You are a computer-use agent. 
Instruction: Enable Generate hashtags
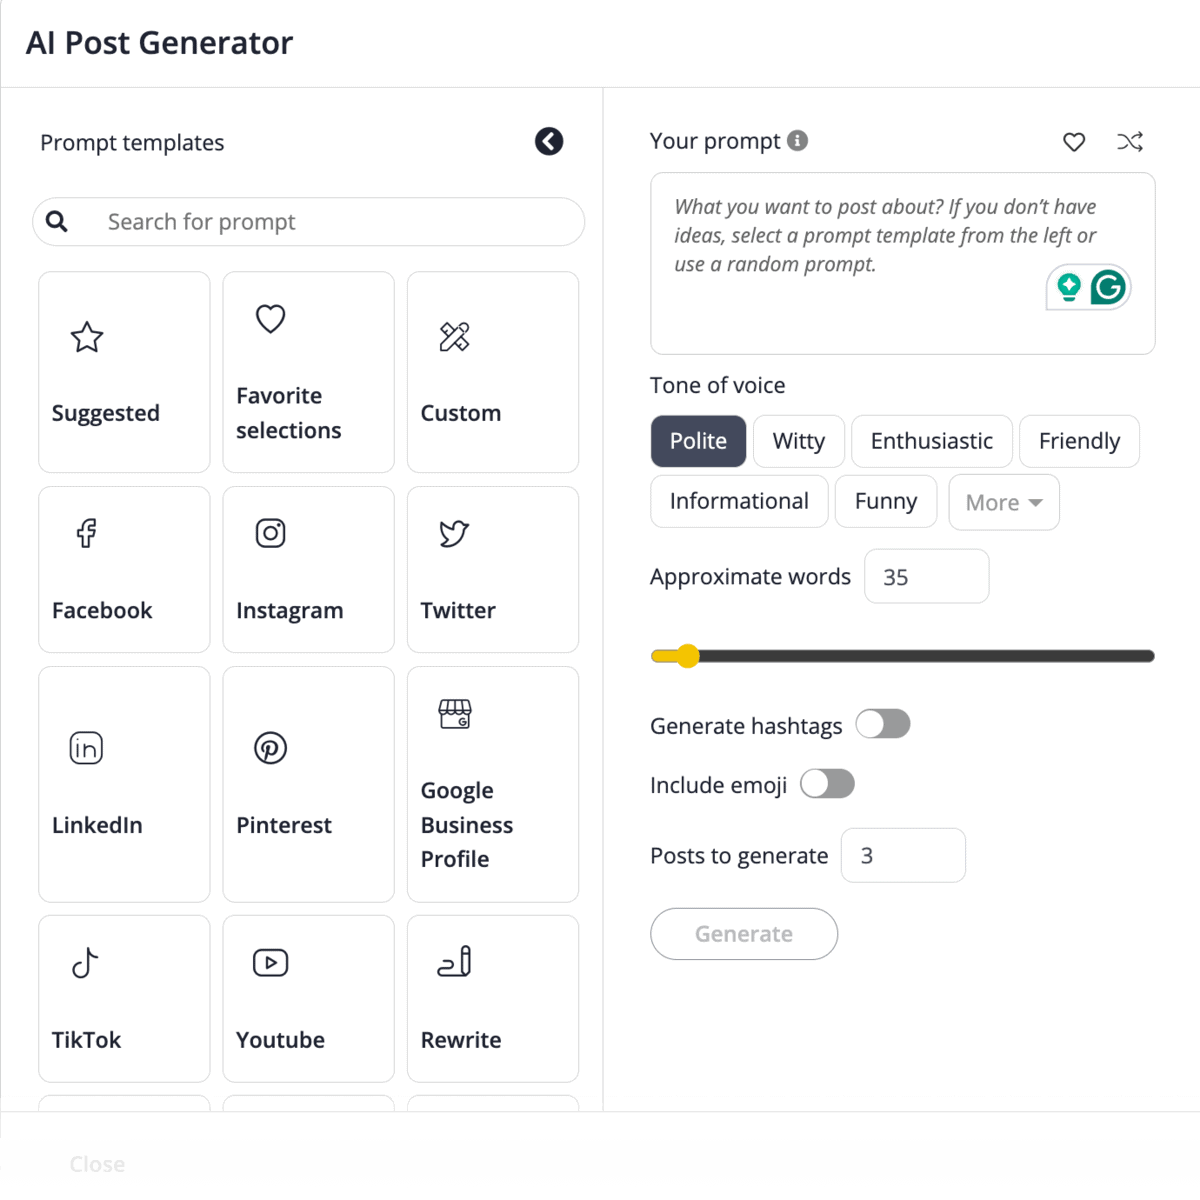883,724
